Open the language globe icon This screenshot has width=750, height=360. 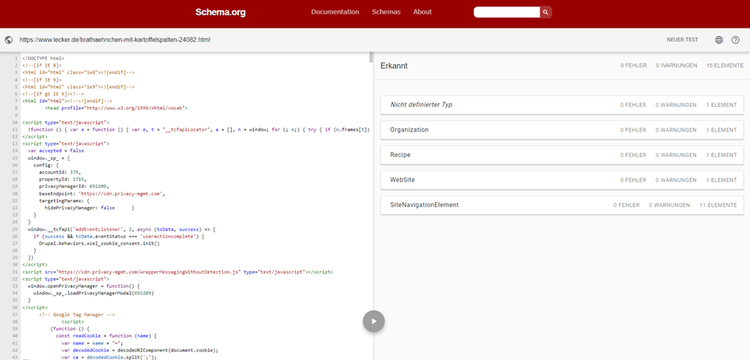click(x=719, y=40)
